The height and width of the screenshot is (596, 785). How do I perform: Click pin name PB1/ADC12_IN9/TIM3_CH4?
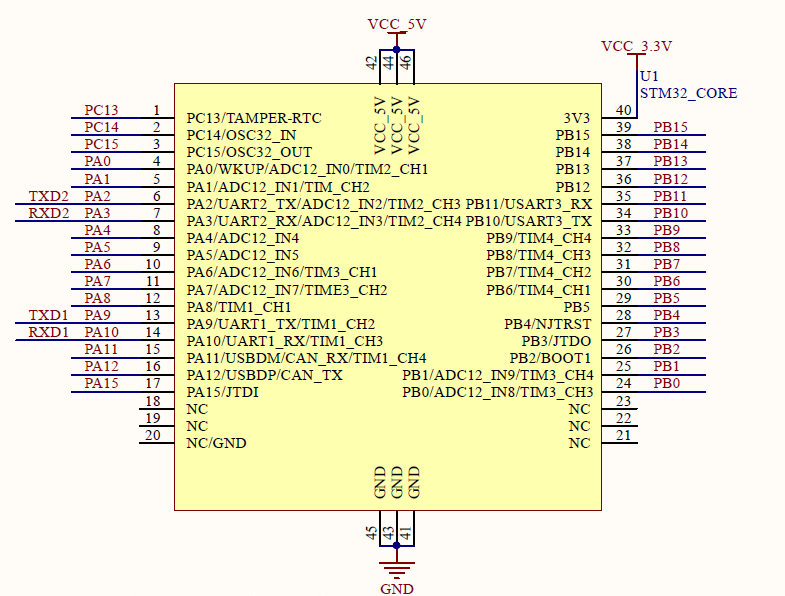coord(498,375)
